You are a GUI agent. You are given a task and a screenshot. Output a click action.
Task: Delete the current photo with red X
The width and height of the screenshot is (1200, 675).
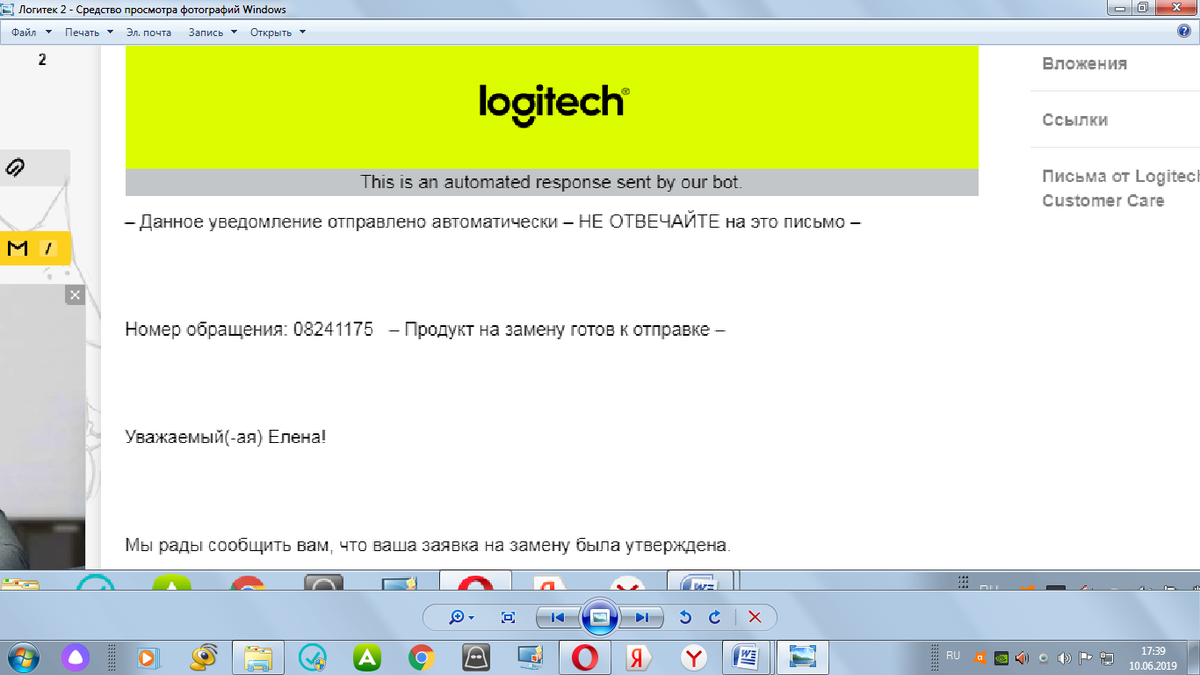click(x=755, y=618)
